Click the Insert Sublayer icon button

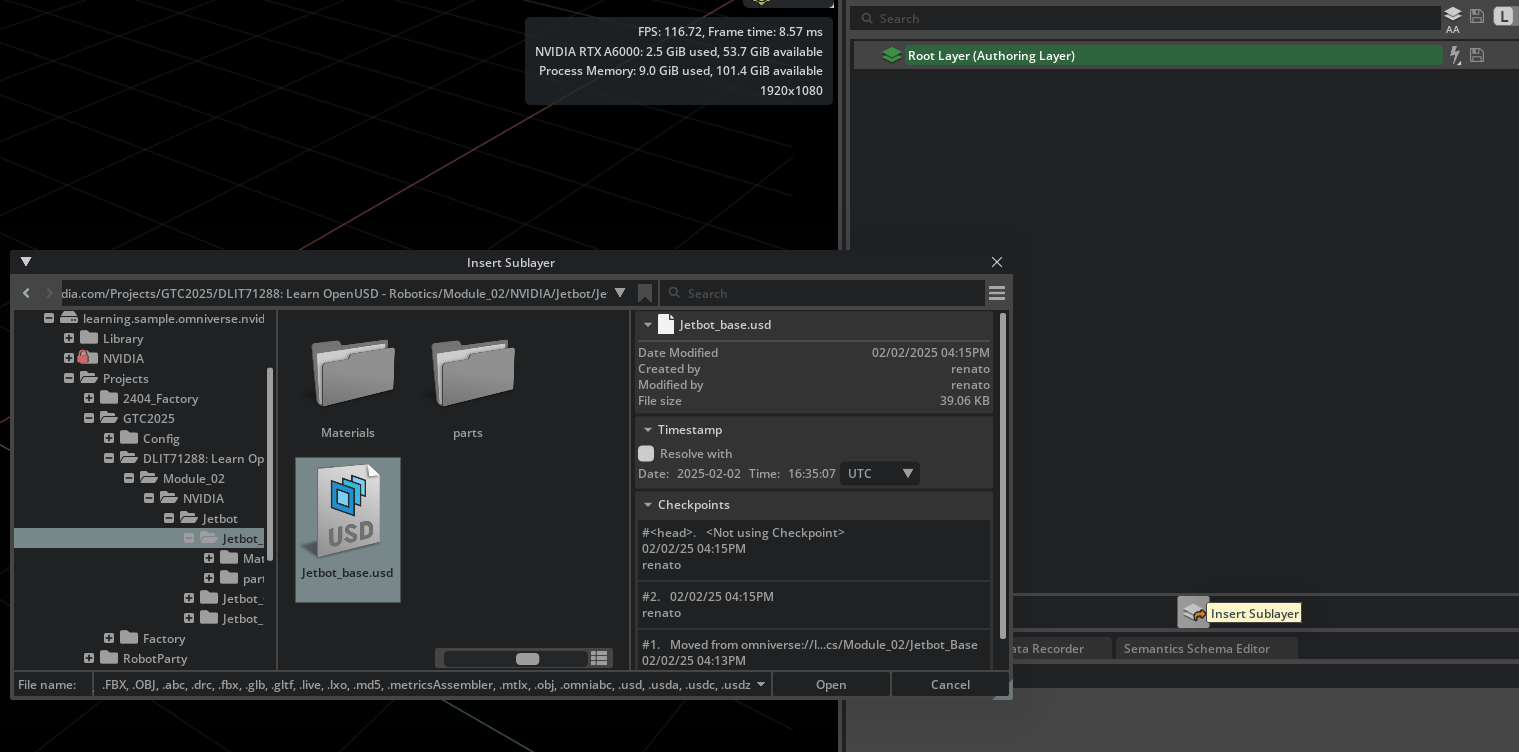(1192, 612)
